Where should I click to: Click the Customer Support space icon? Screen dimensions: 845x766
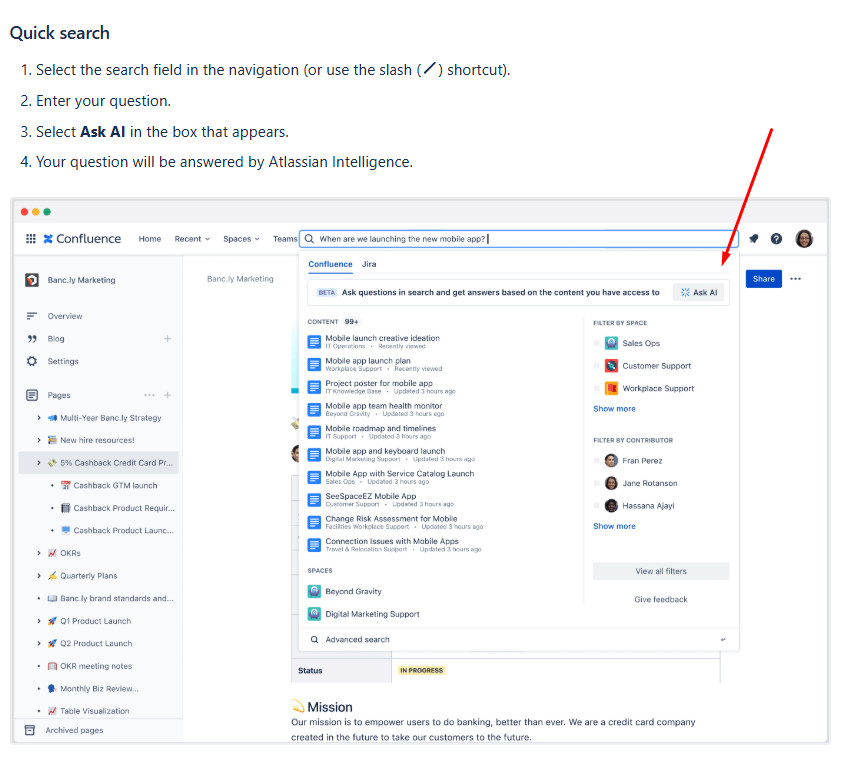point(611,366)
